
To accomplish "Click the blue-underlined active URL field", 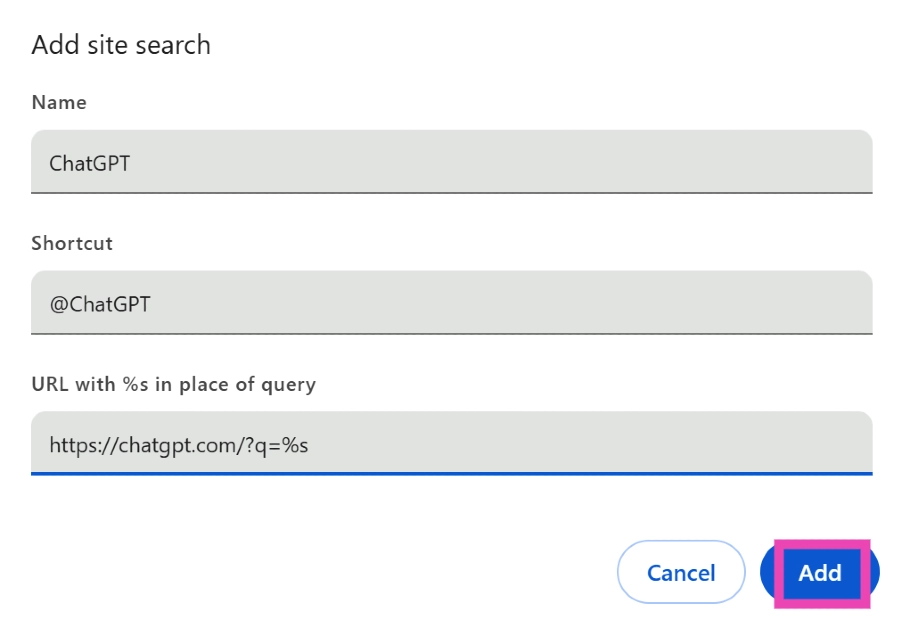I will point(451,444).
